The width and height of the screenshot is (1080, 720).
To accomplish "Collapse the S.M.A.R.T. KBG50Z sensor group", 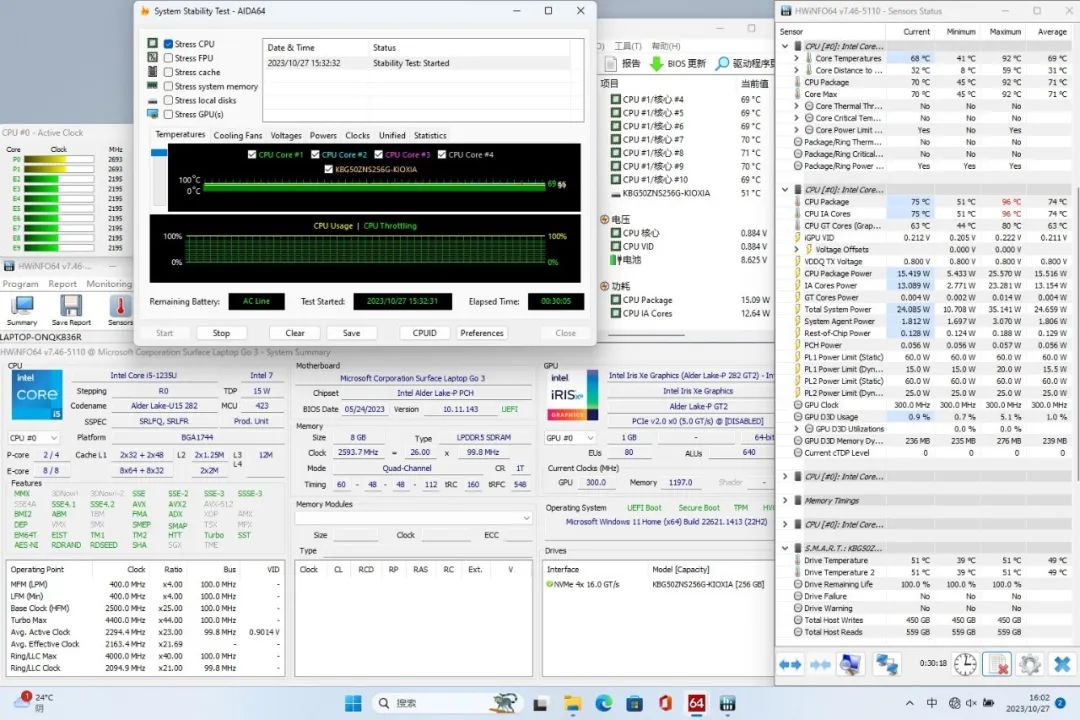I will point(785,548).
